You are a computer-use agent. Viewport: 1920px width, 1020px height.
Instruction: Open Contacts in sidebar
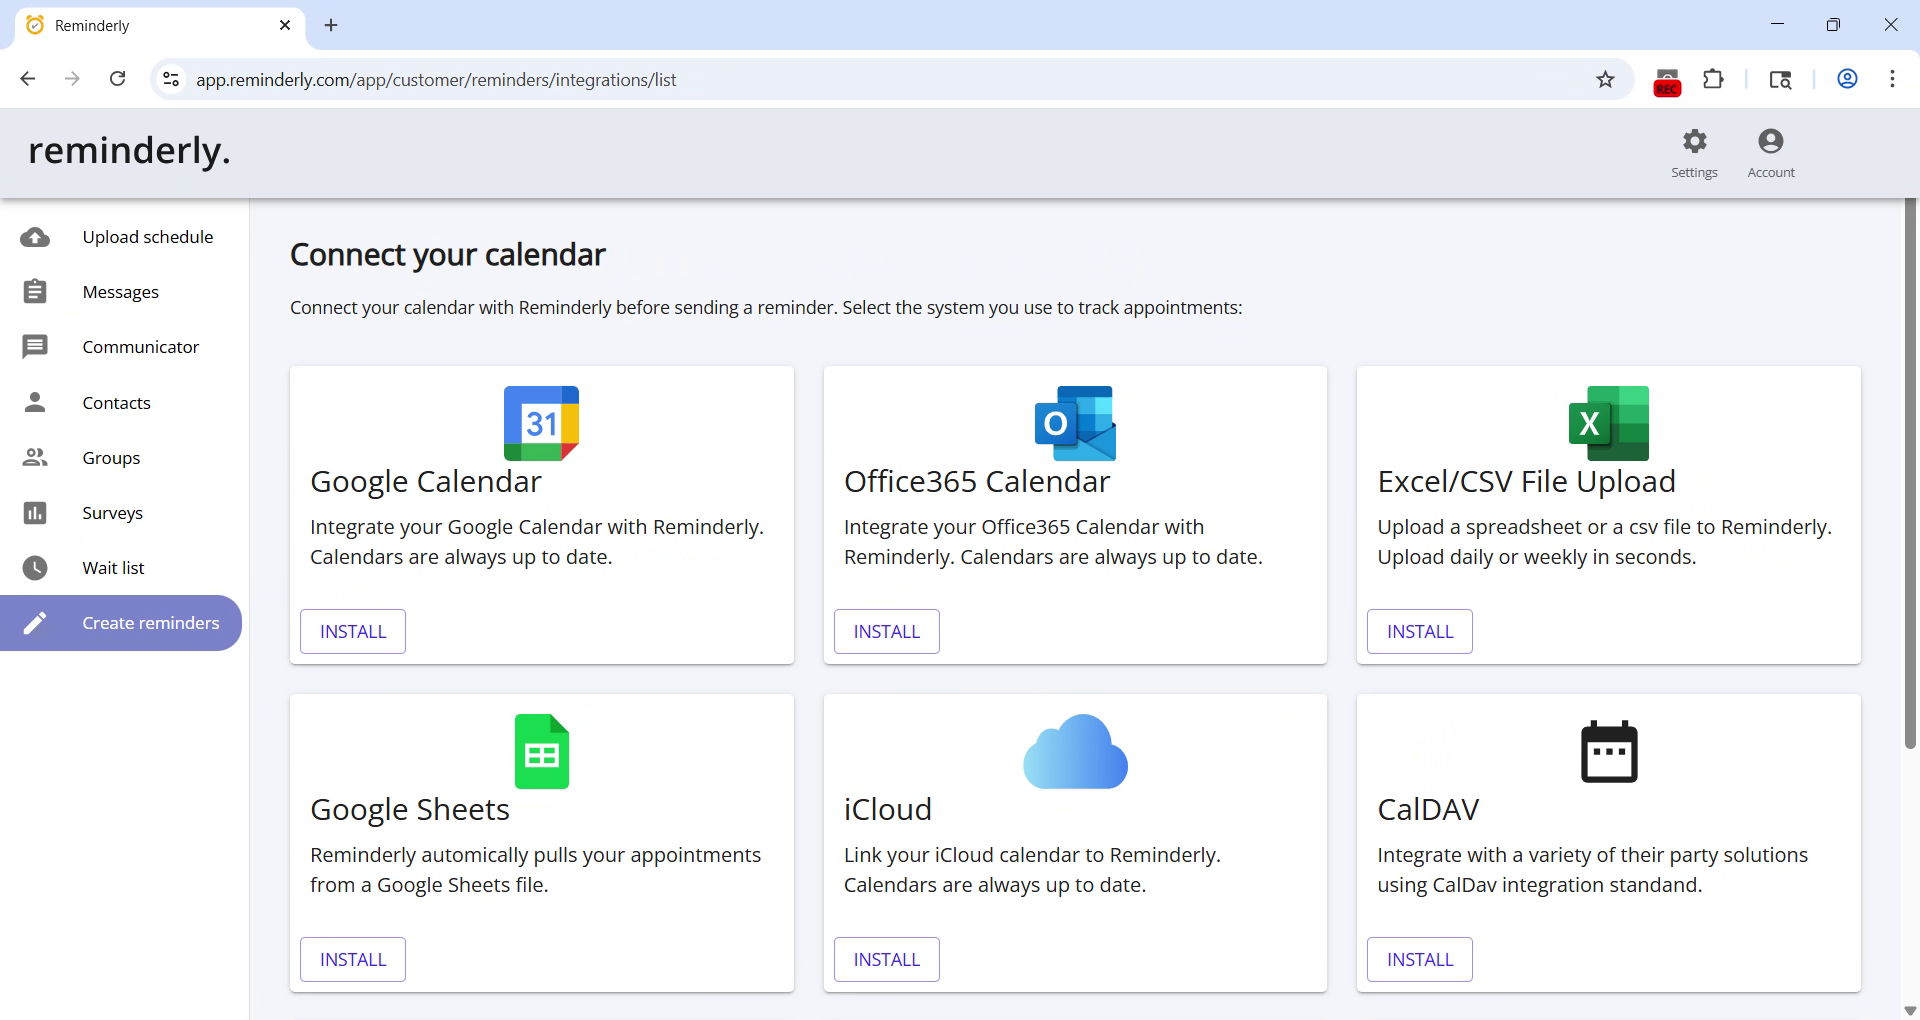[121, 402]
